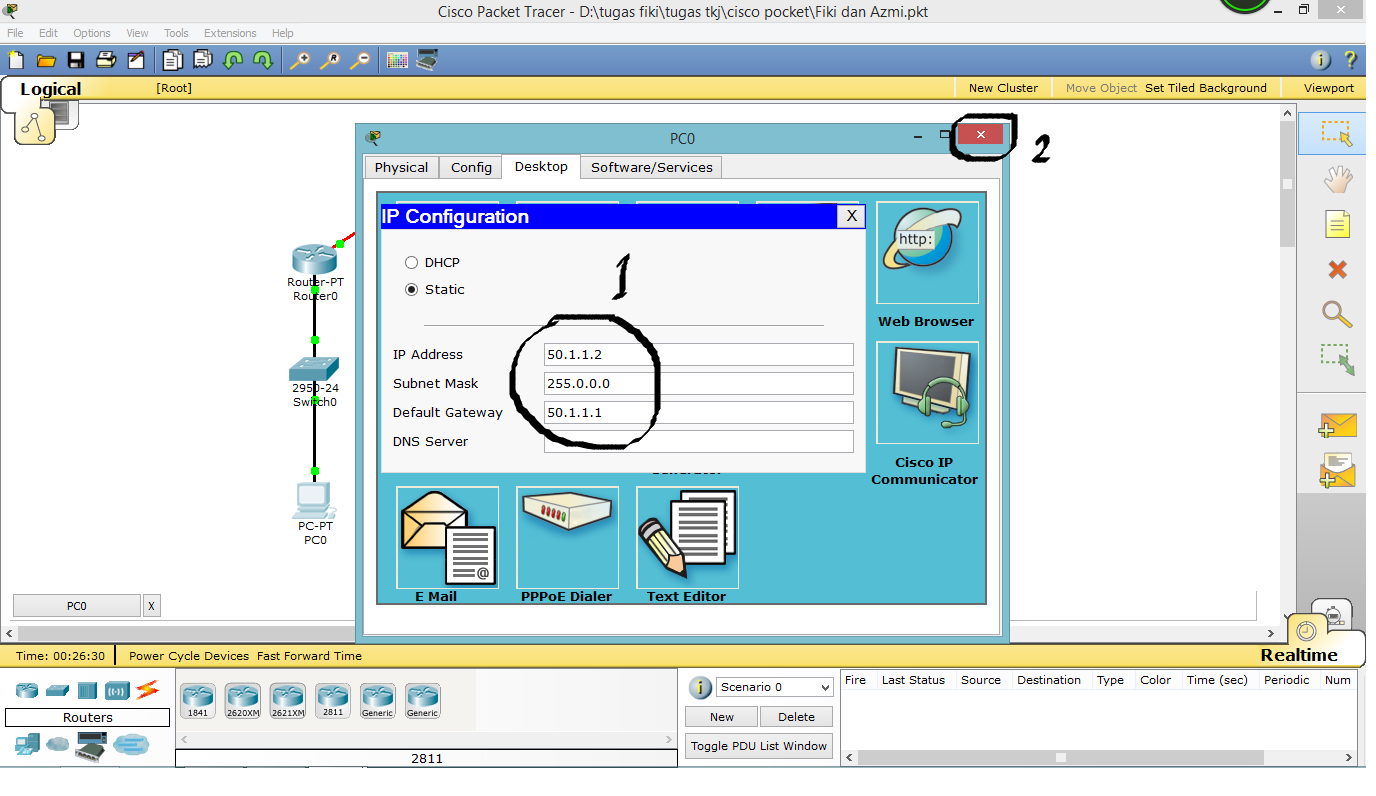
Task: Open the Scenario 0 dropdown
Action: point(775,687)
